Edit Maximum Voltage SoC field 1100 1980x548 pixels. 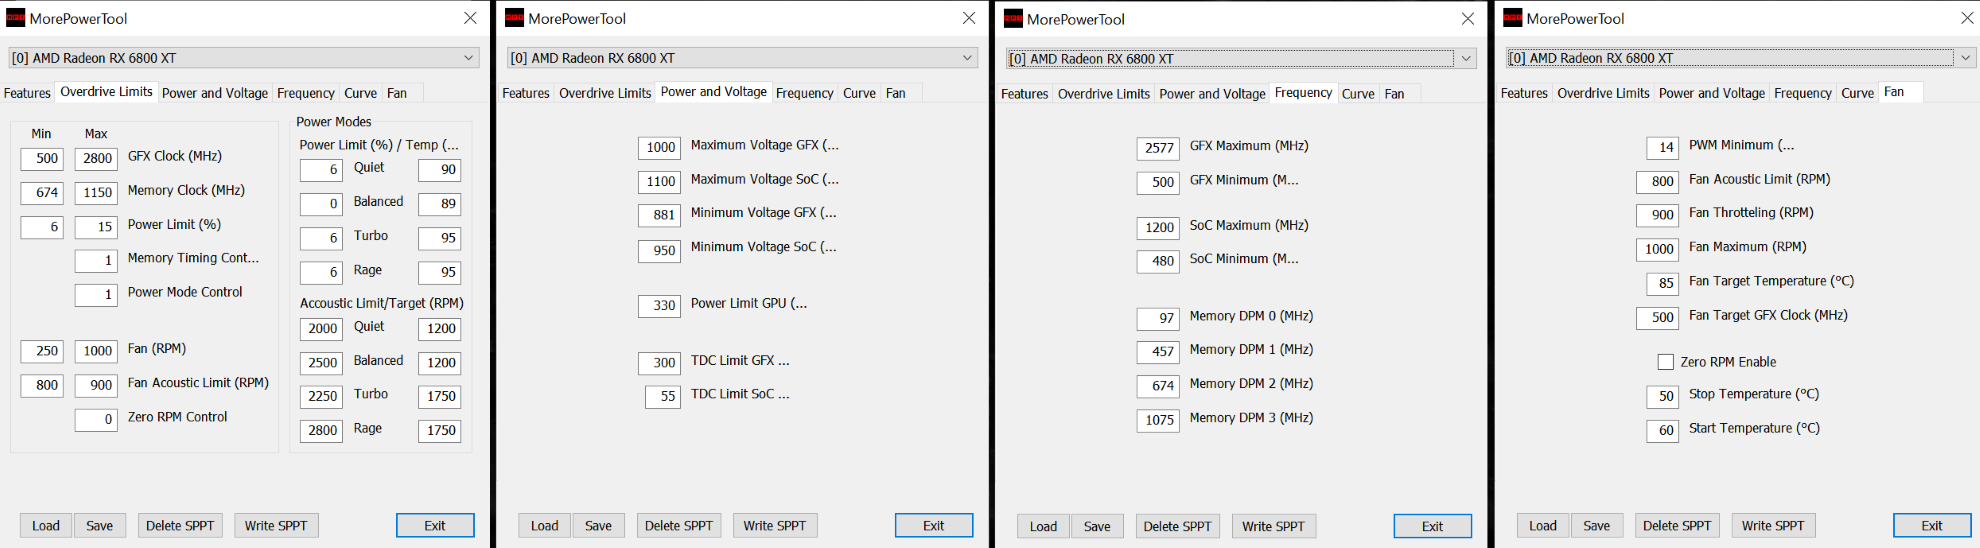[x=660, y=182]
